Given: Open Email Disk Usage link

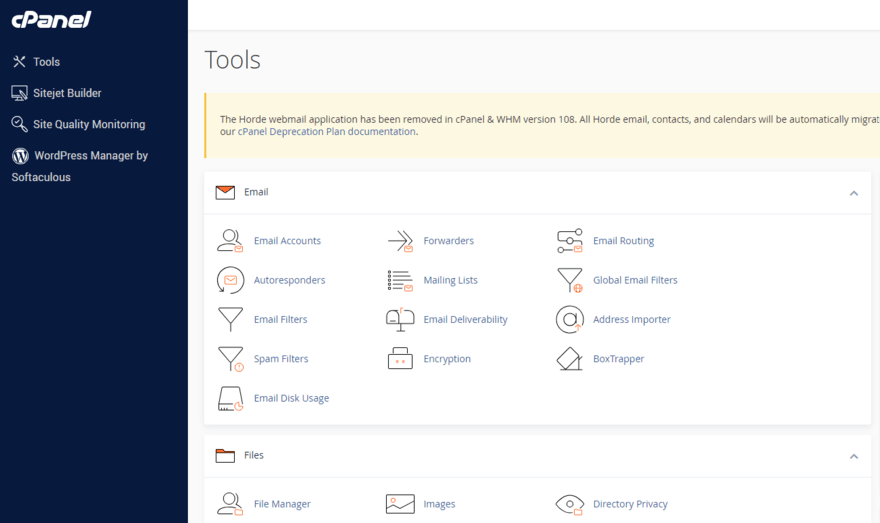Looking at the screenshot, I should pyautogui.click(x=291, y=398).
